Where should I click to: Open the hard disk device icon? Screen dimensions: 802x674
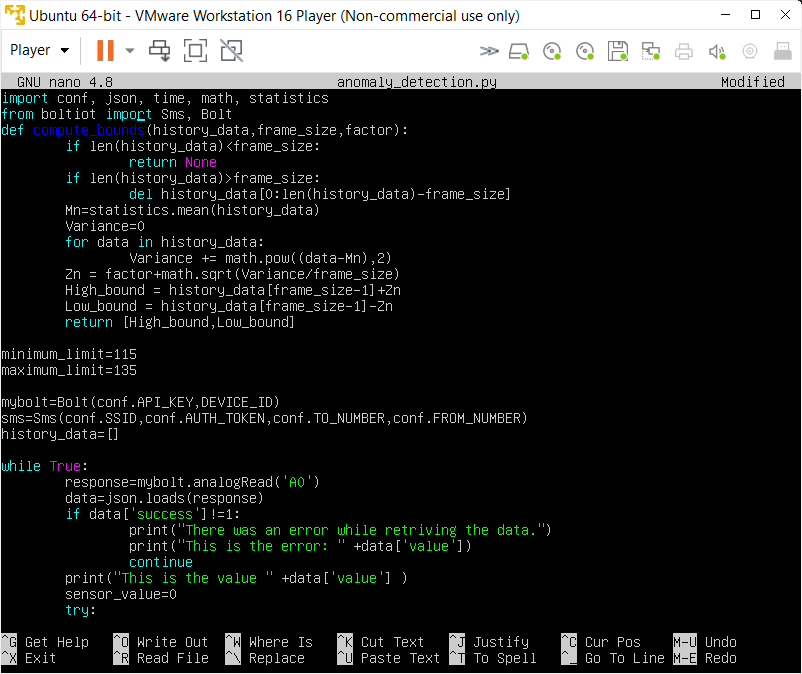[x=519, y=51]
